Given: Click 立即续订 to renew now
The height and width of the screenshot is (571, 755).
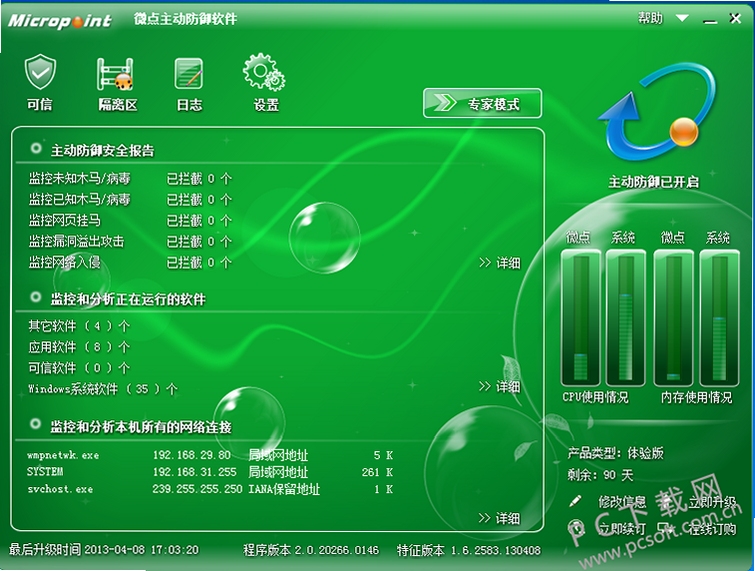Looking at the screenshot, I should [x=622, y=529].
